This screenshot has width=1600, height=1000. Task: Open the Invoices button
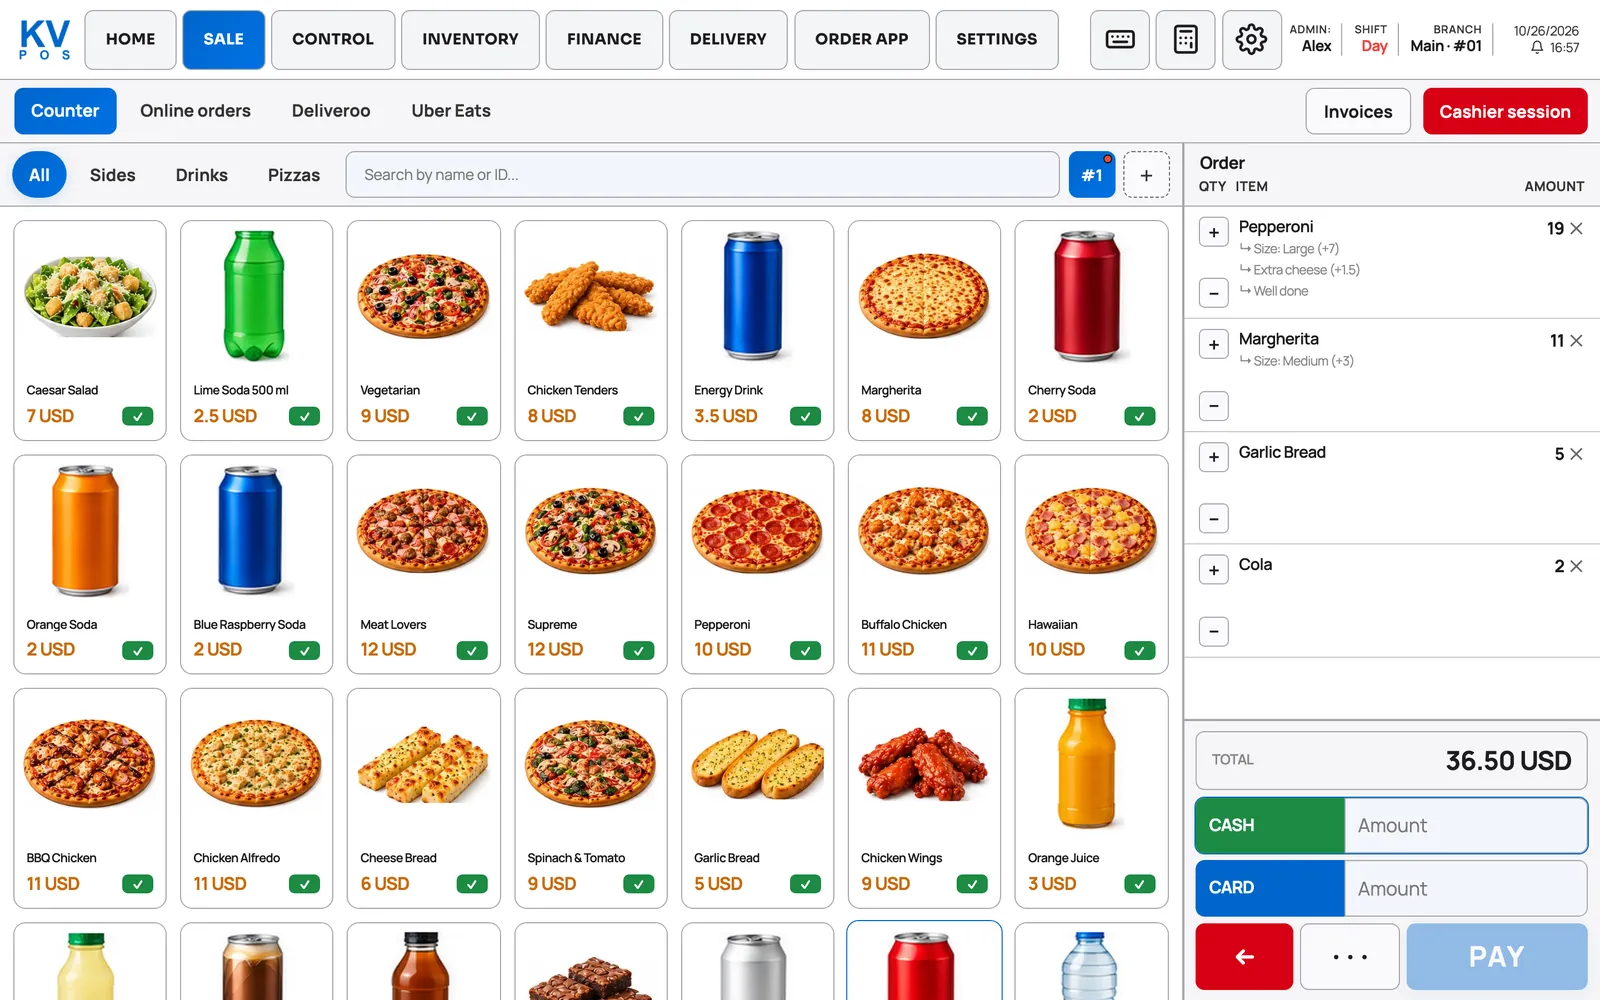coord(1358,111)
